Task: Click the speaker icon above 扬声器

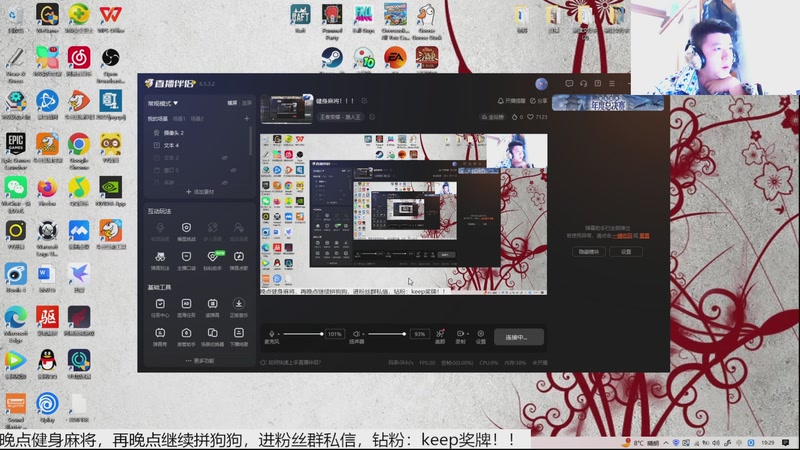Action: point(356,334)
